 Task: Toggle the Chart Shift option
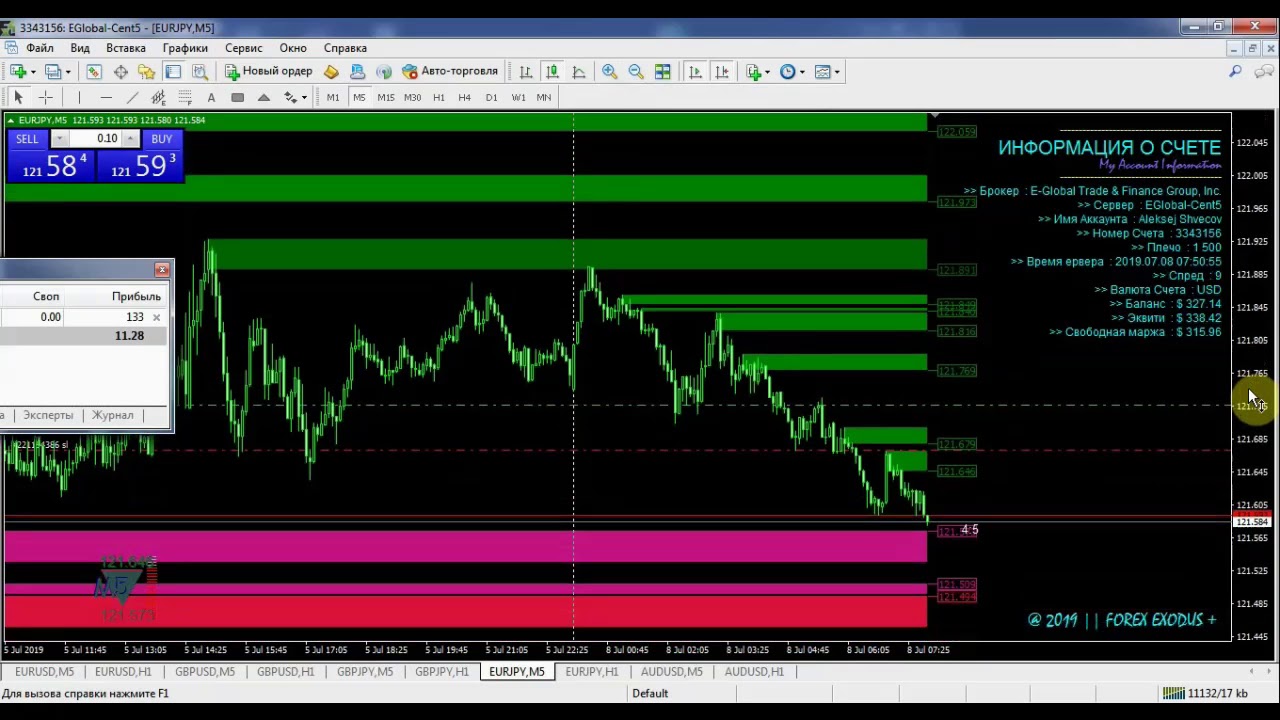[x=722, y=71]
